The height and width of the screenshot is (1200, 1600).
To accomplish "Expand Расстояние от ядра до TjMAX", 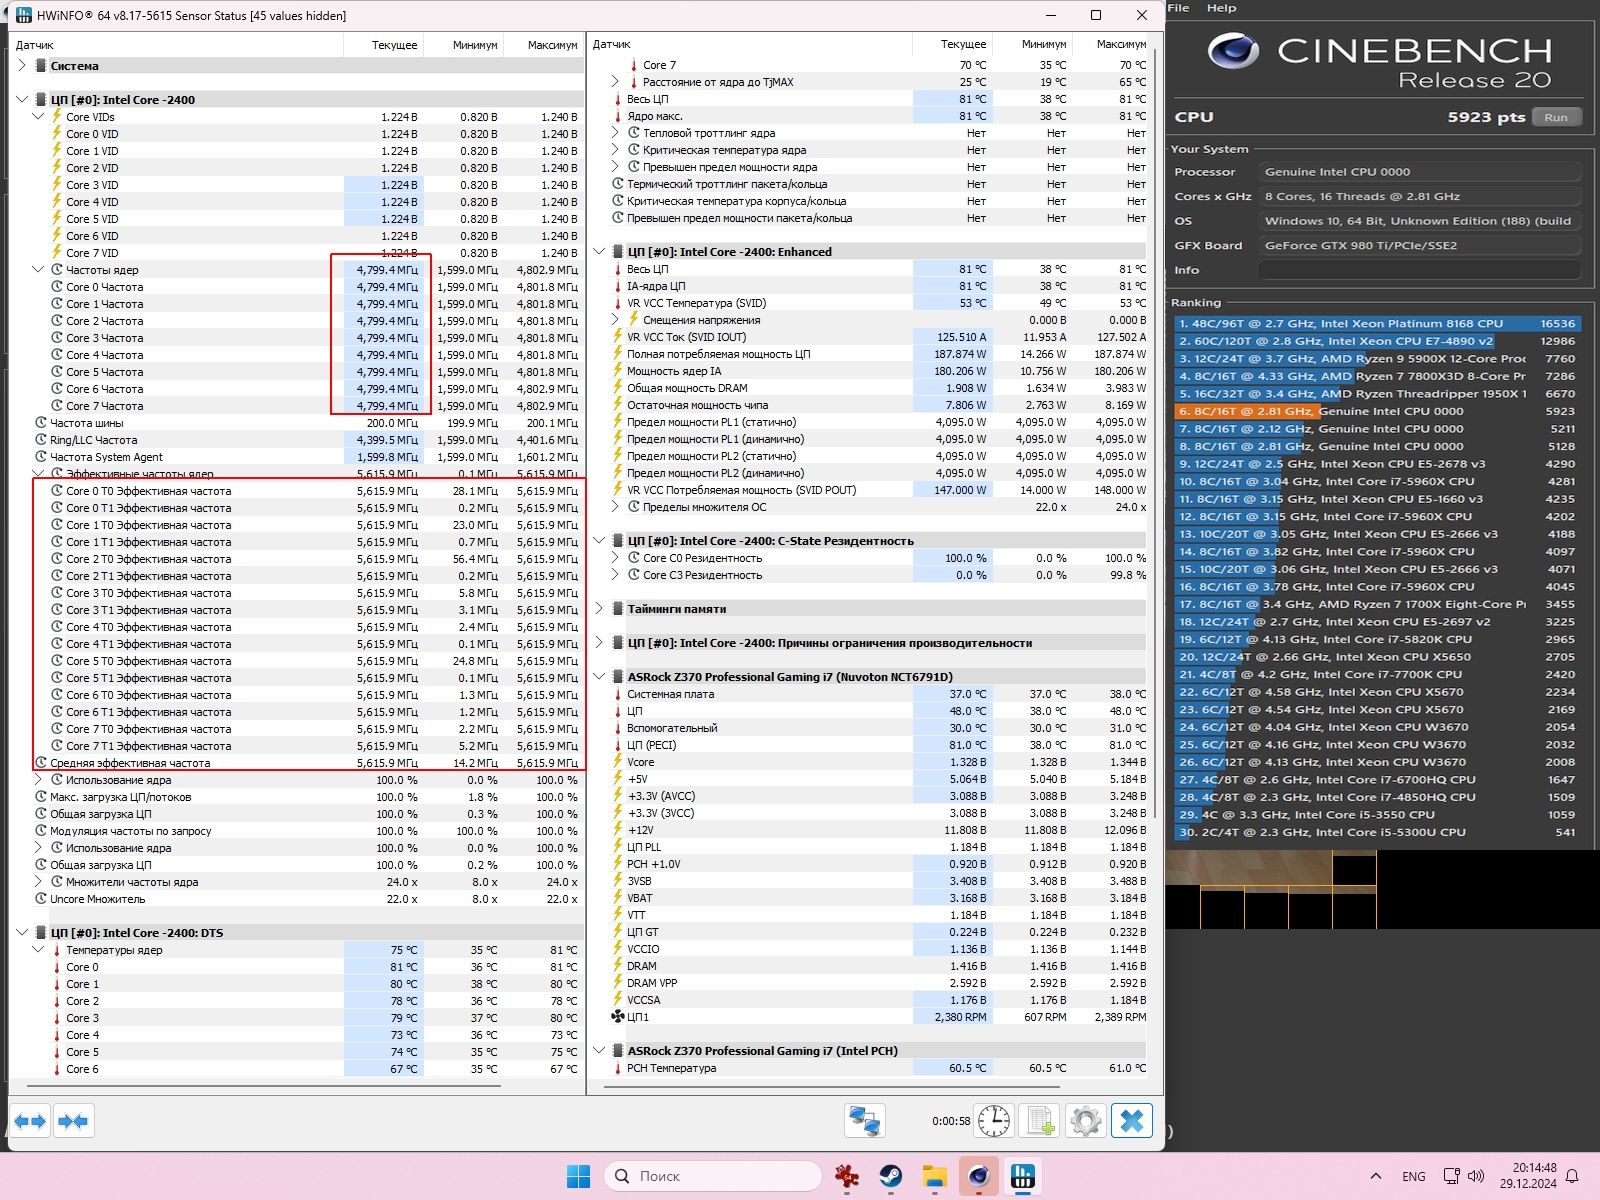I will pyautogui.click(x=615, y=82).
